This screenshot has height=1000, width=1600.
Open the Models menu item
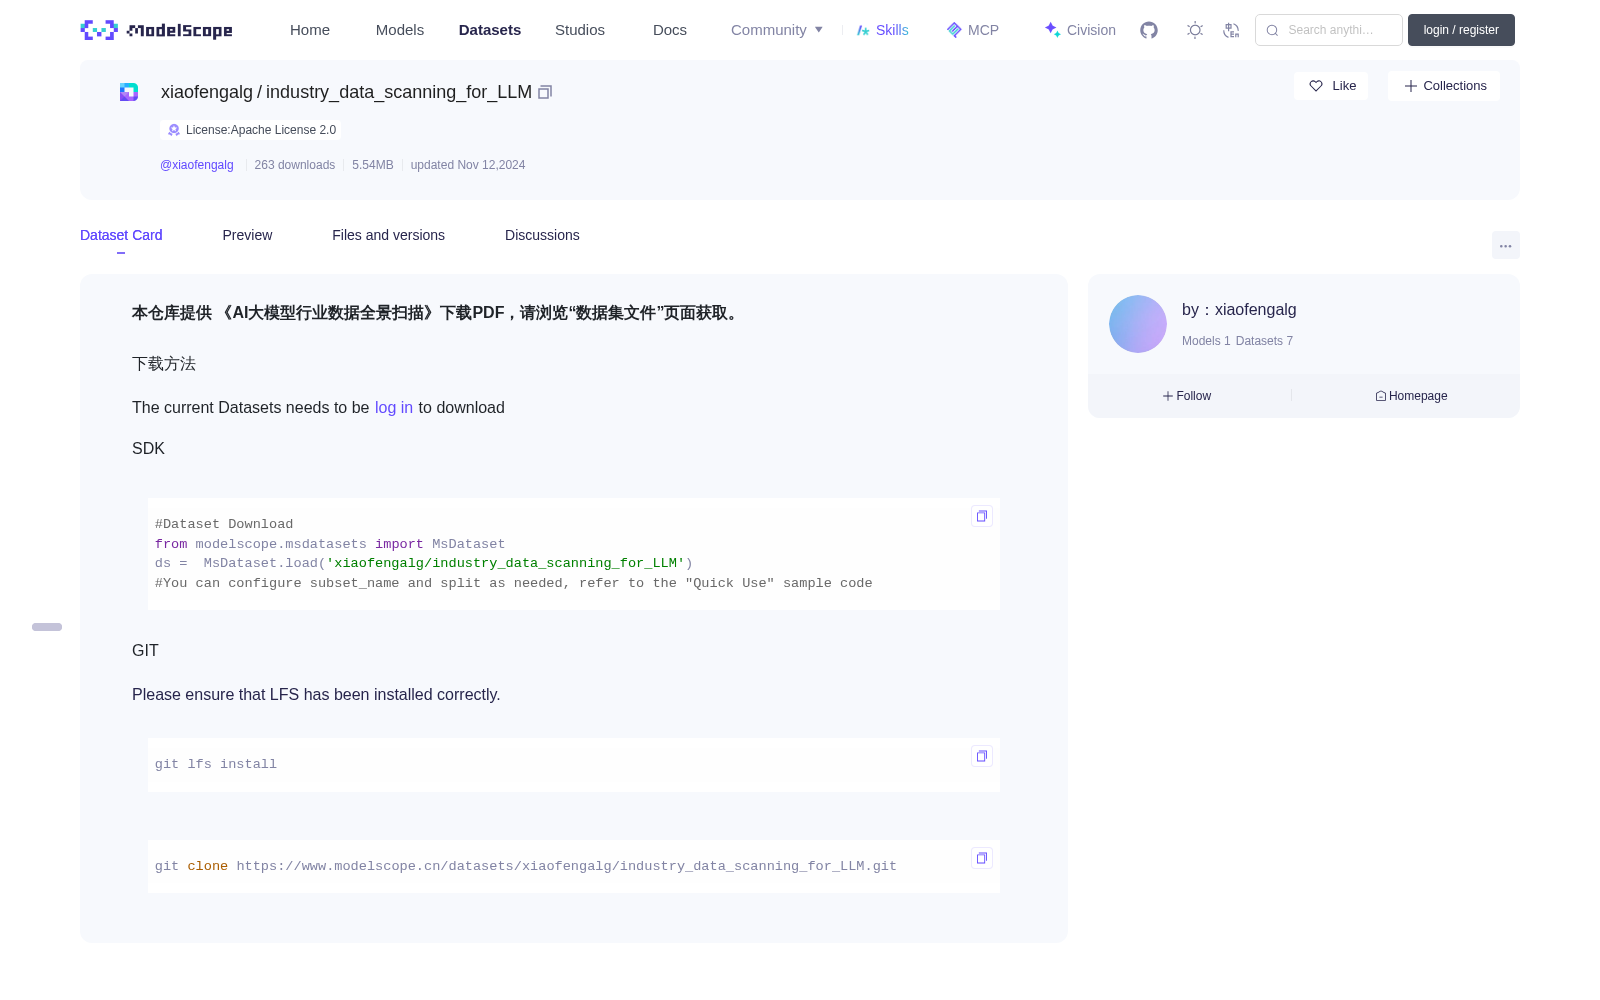pos(400,30)
